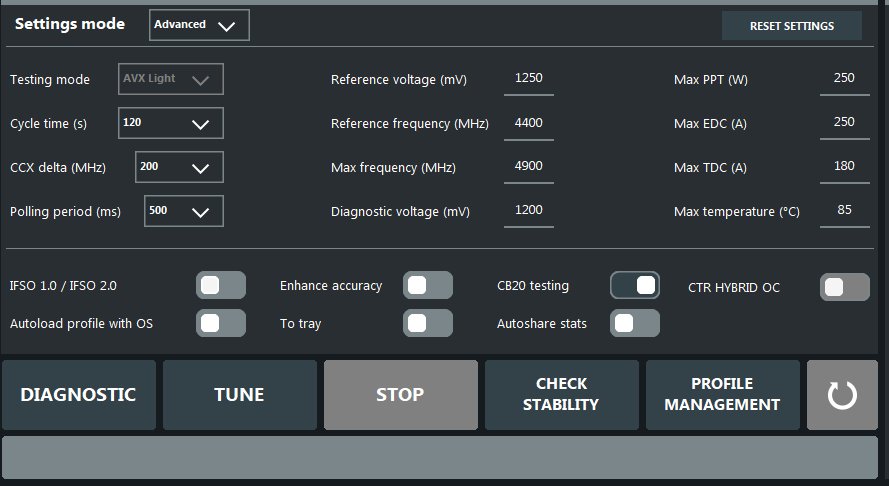
Task: Open PROFILE MANAGEMENT
Action: (723, 395)
